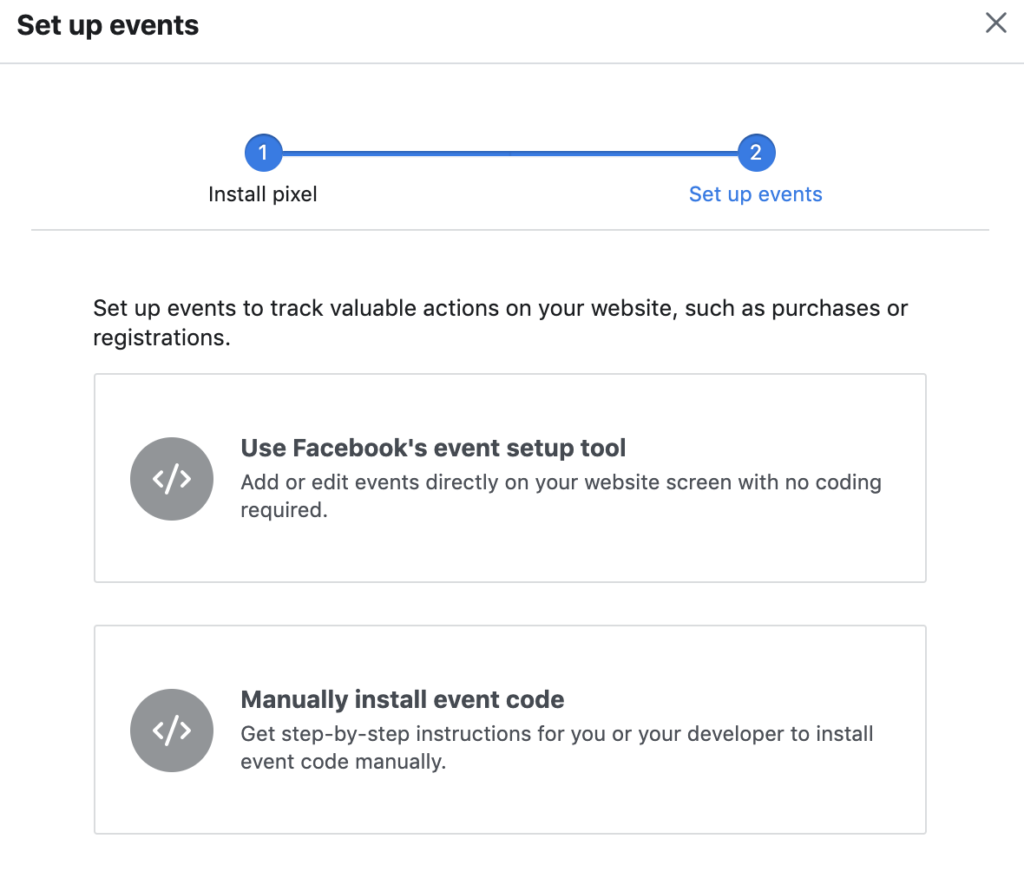The height and width of the screenshot is (878, 1024).
Task: Click the blue progress bar between the steps
Action: point(509,152)
